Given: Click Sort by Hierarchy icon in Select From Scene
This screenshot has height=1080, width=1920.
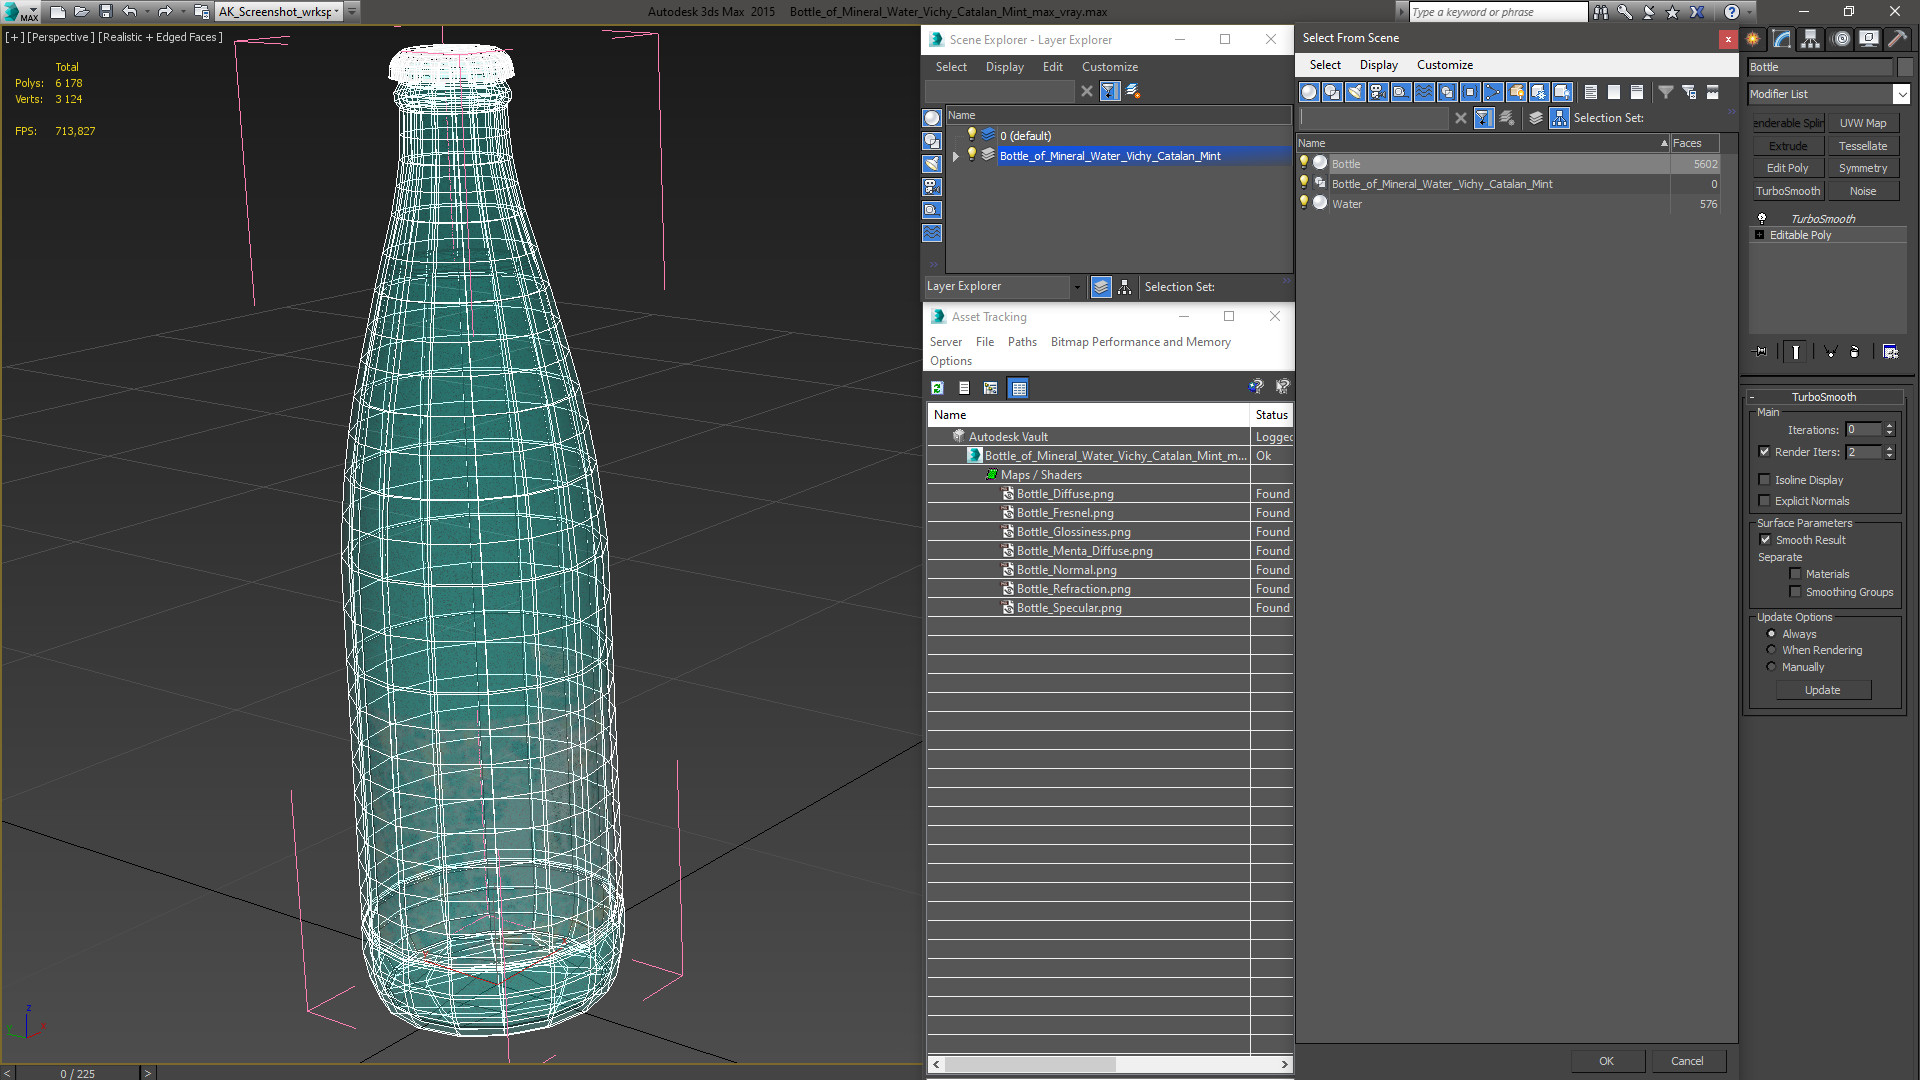Looking at the screenshot, I should pos(1560,118).
